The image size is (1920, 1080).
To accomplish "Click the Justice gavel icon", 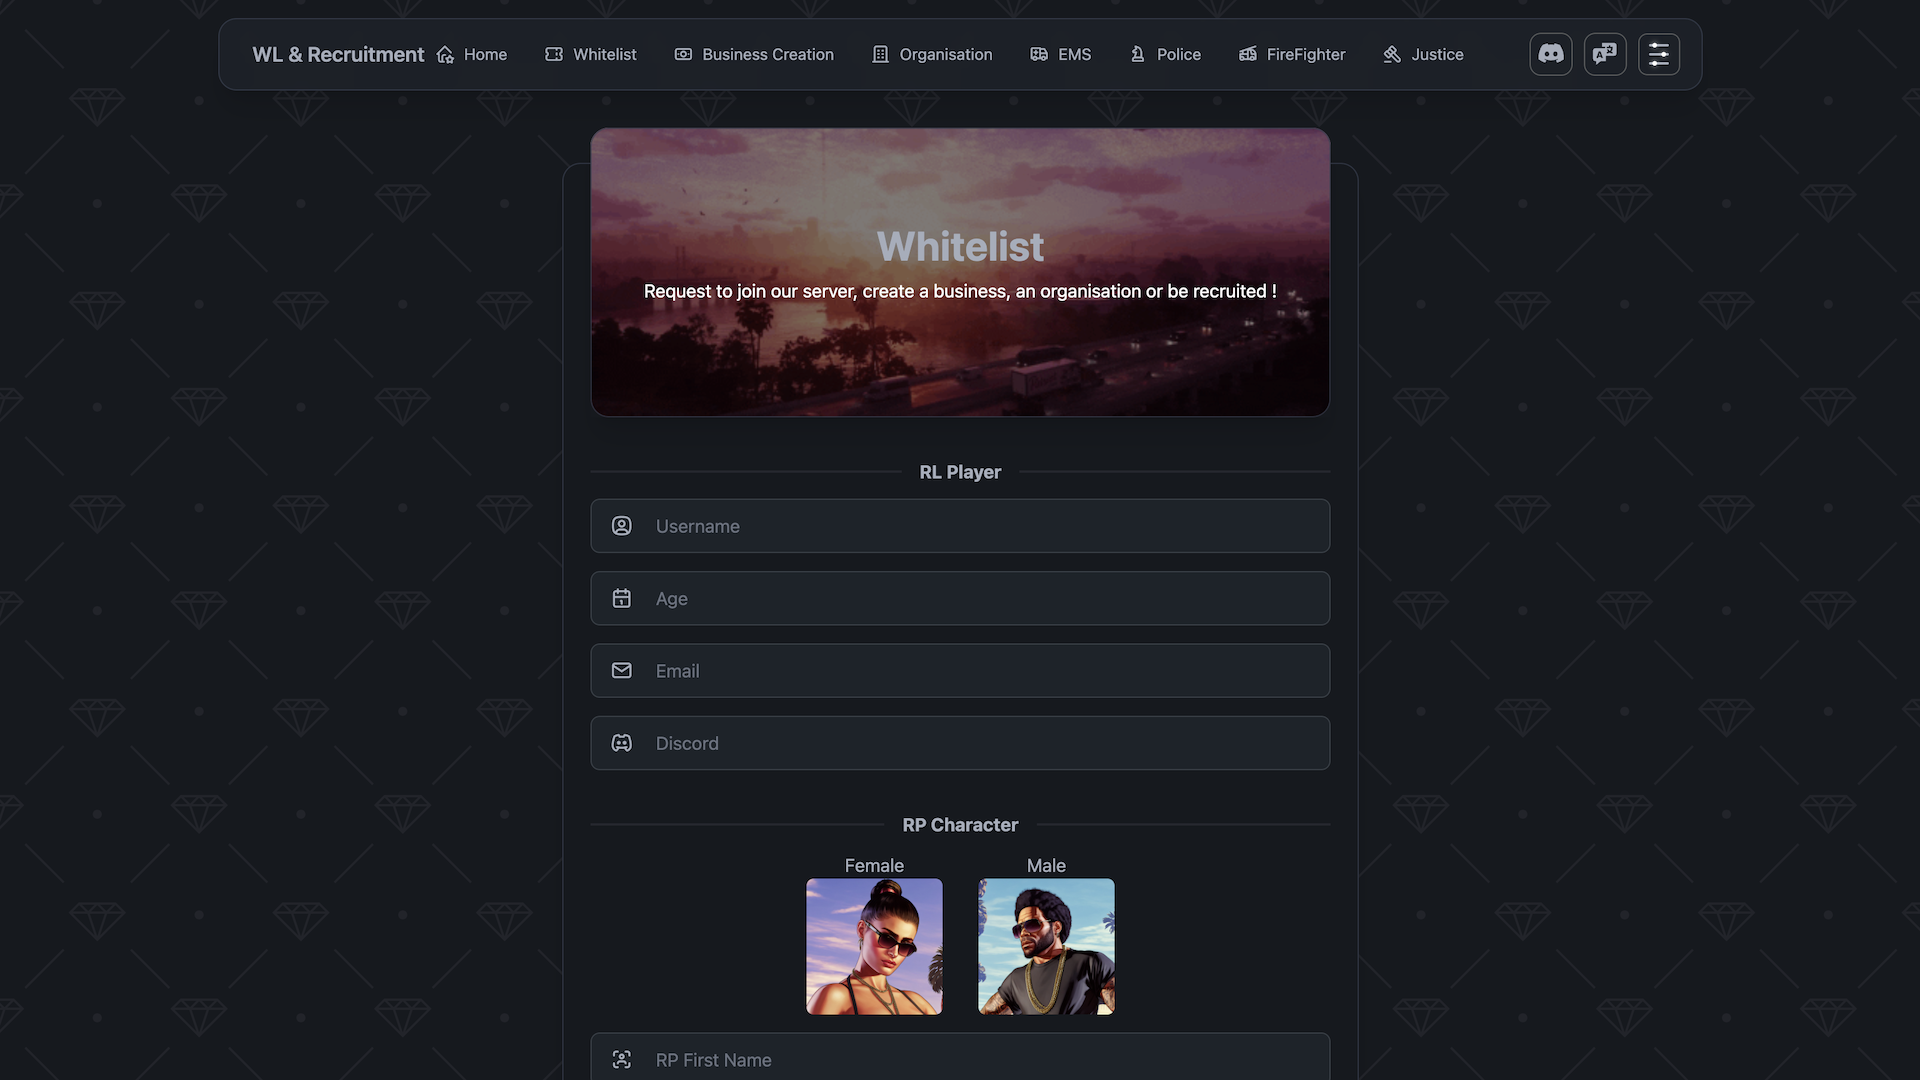I will point(1392,54).
